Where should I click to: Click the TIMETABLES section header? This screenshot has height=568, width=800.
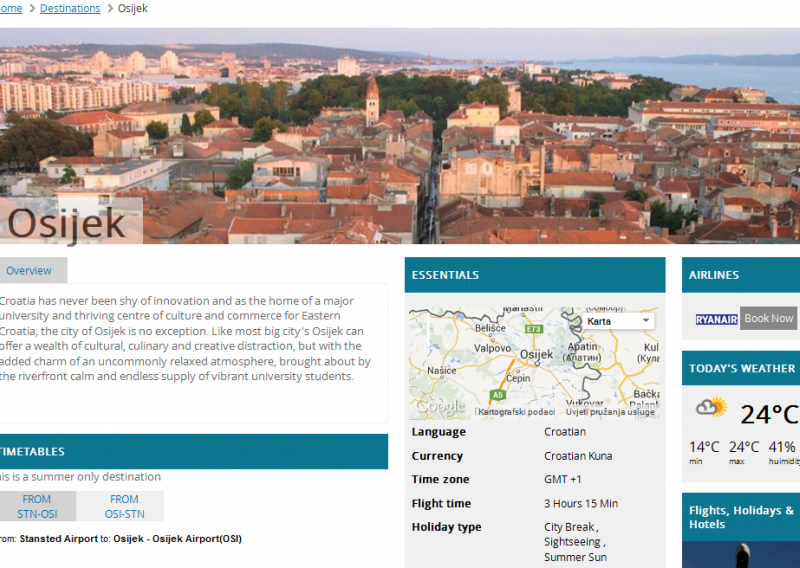(x=193, y=452)
